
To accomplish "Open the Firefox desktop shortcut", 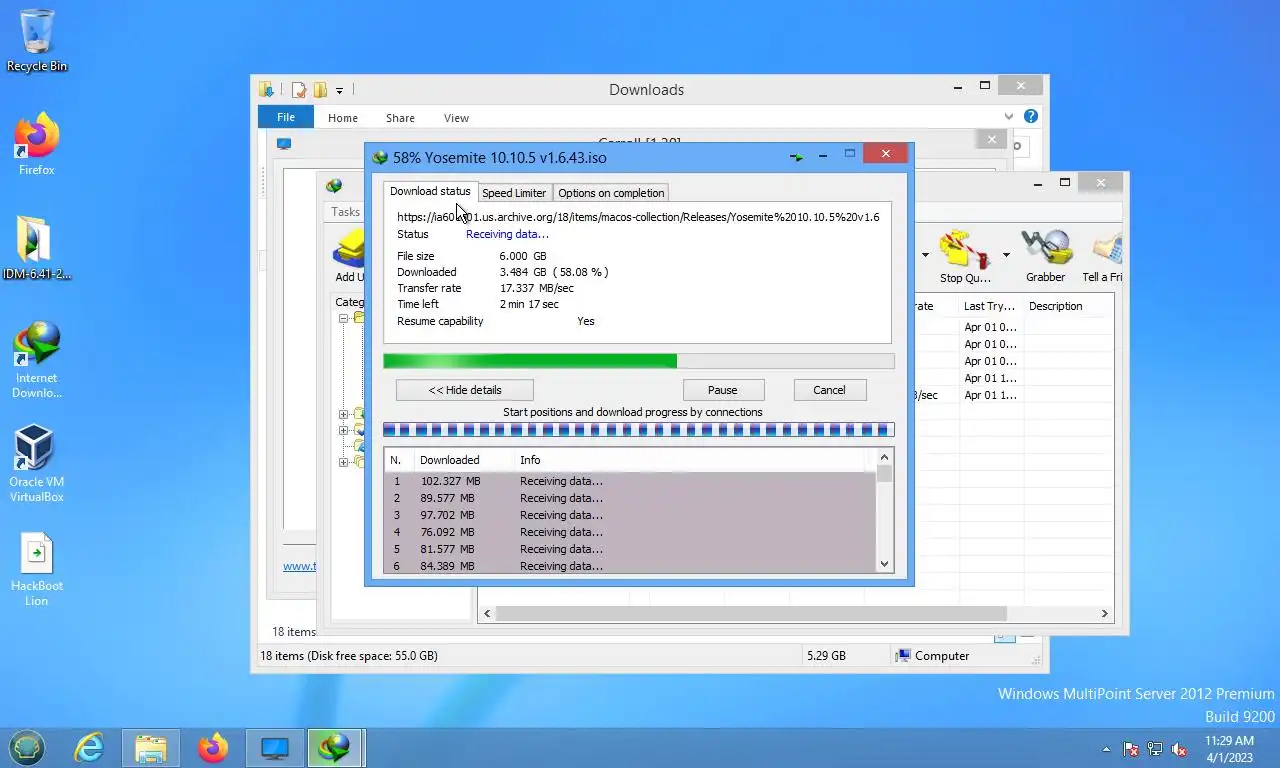I will pyautogui.click(x=37, y=145).
